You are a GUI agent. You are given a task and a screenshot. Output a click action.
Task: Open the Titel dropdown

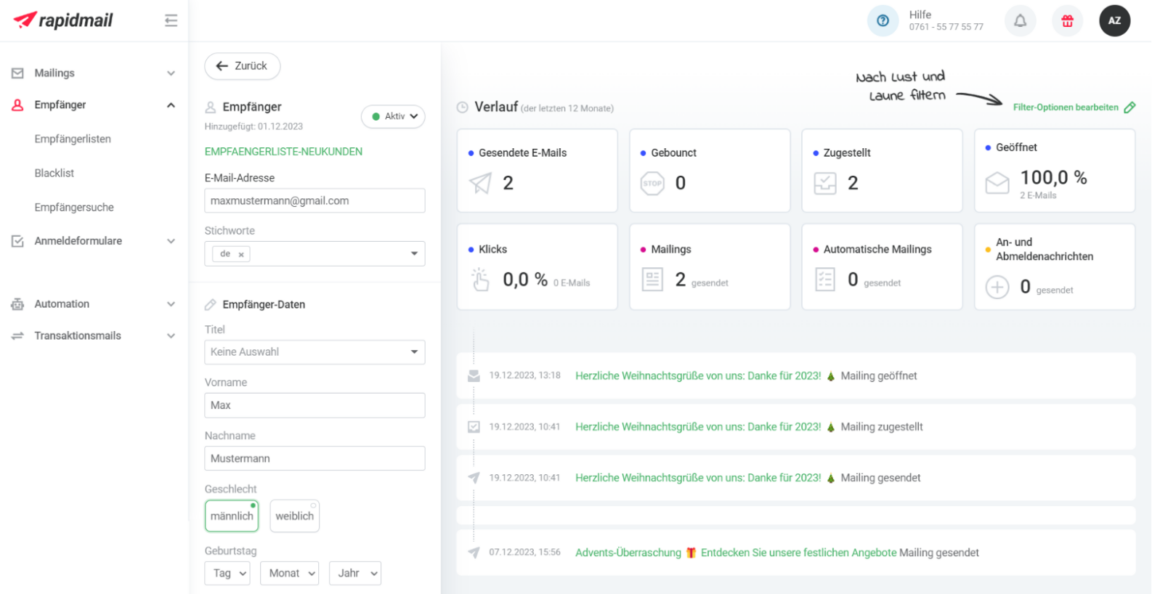(x=314, y=352)
